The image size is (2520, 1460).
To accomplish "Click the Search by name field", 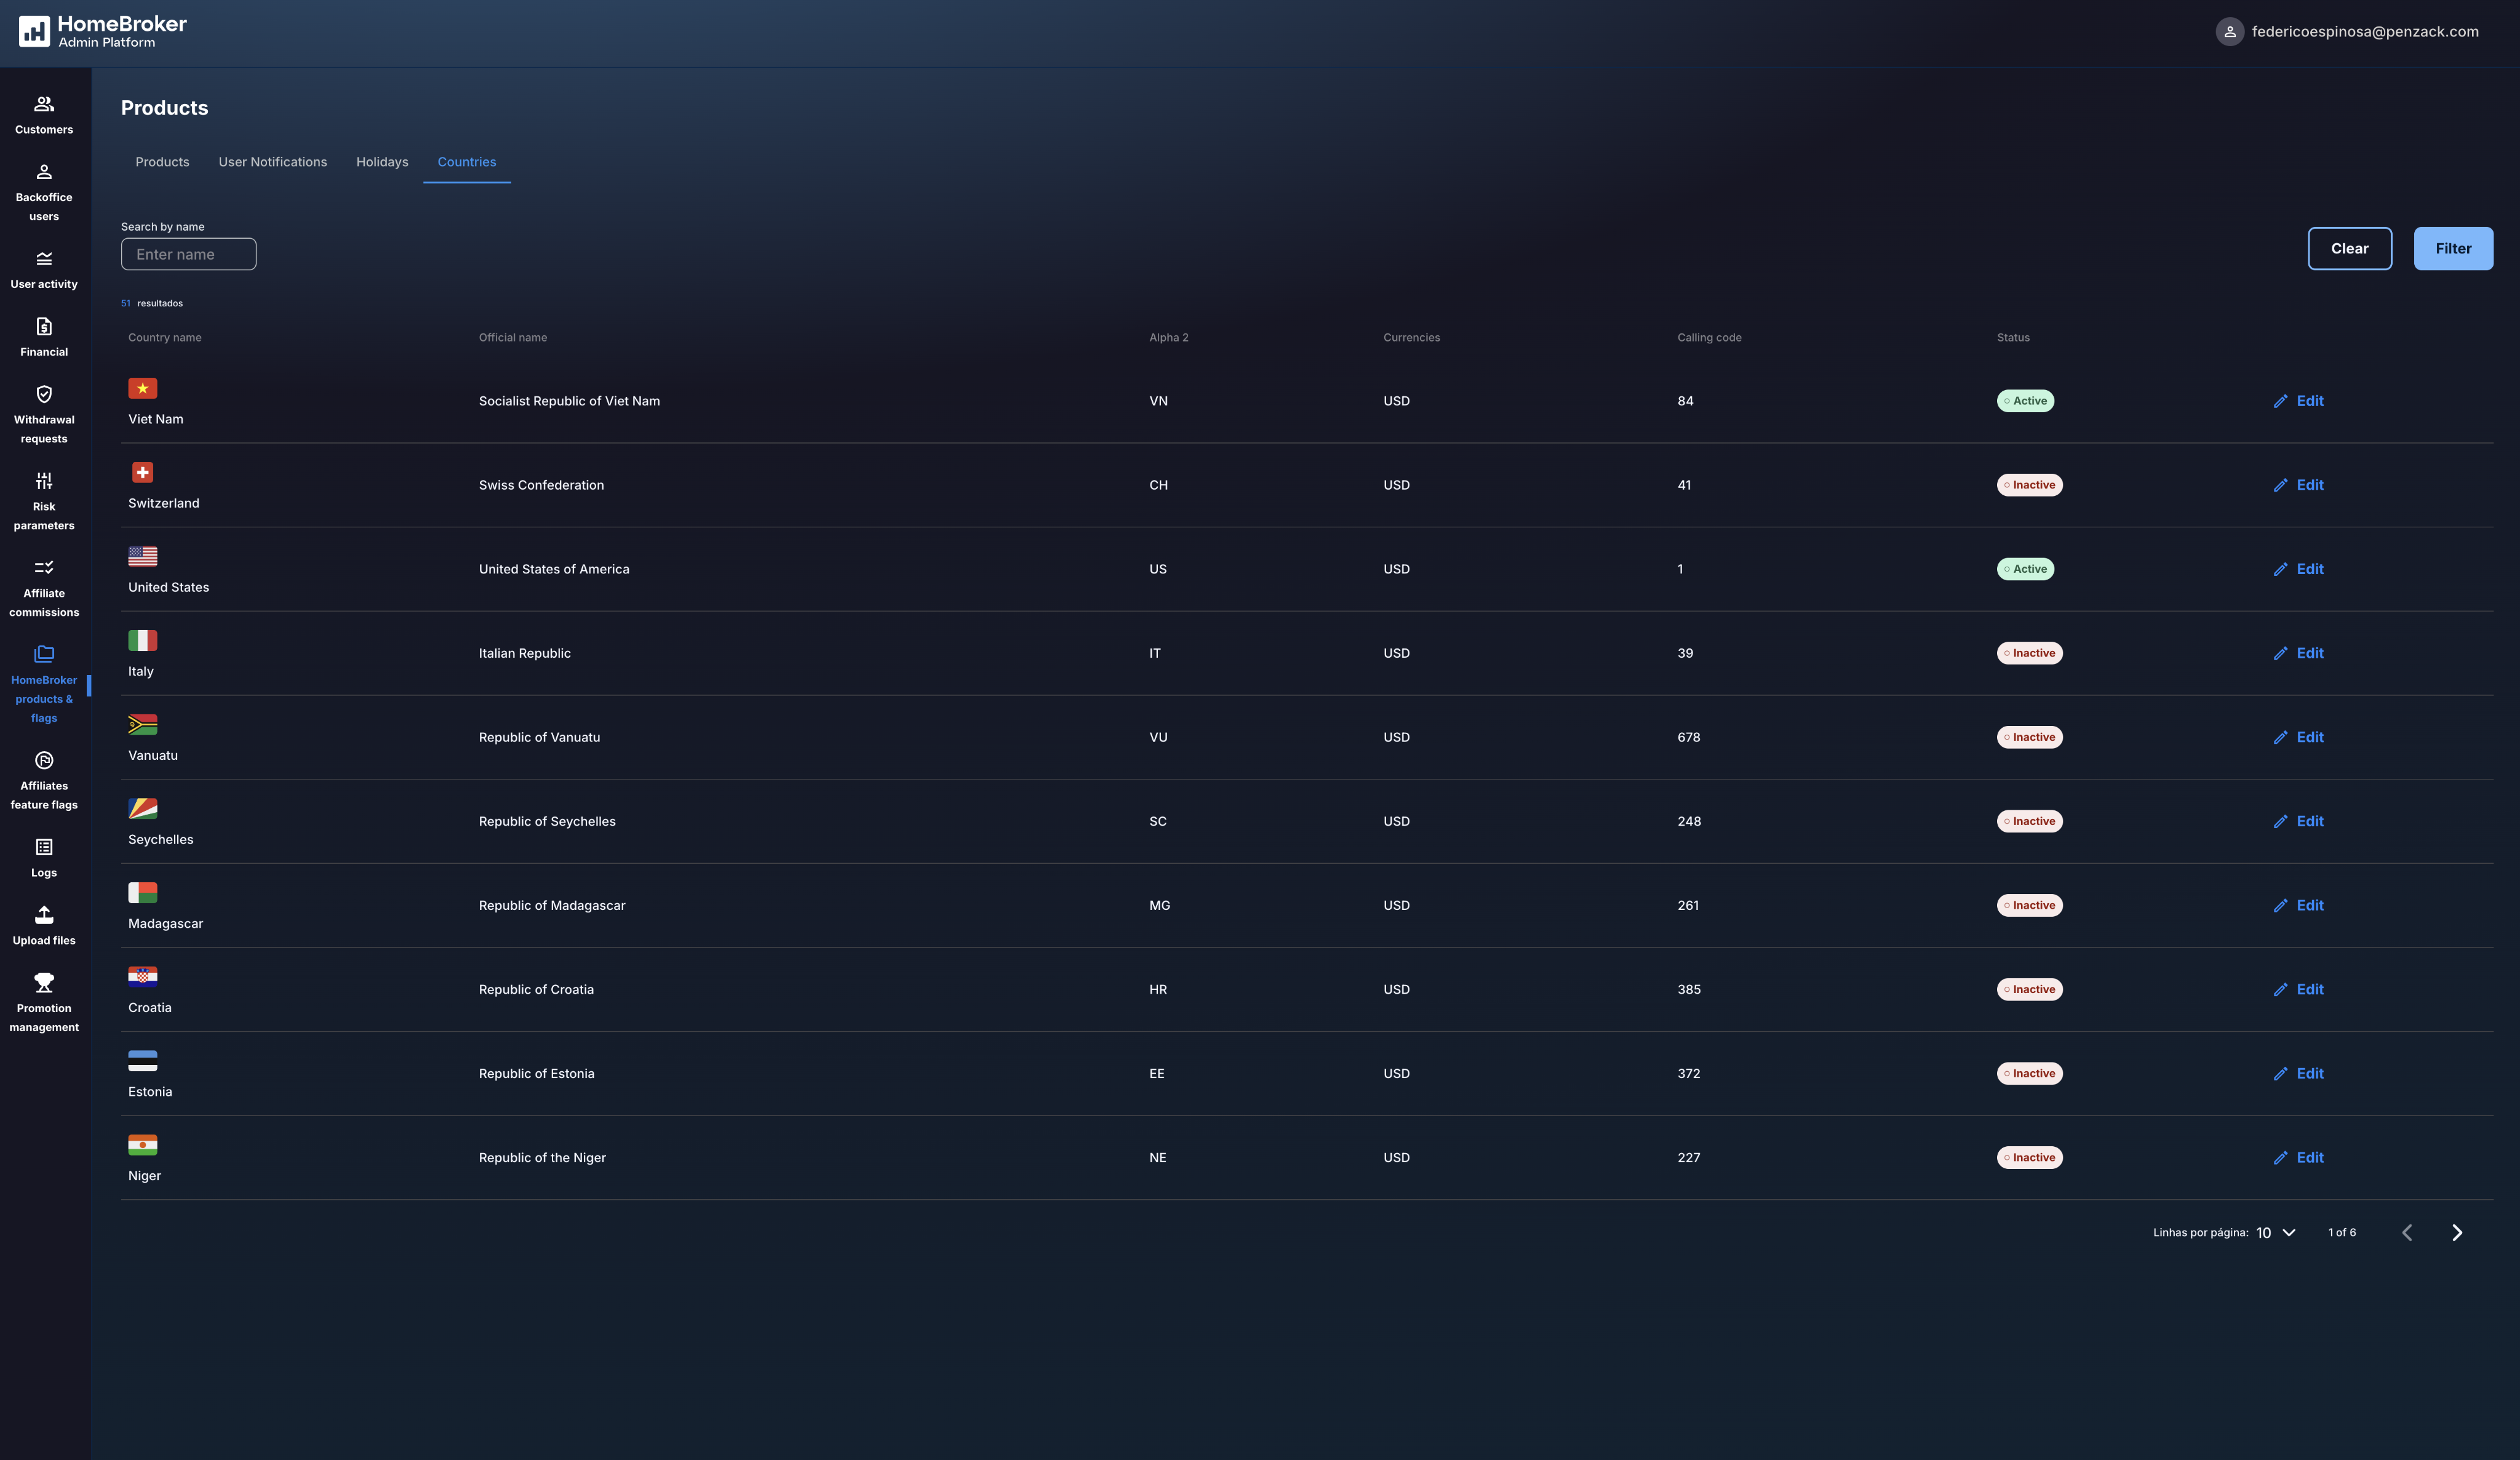I will pos(188,255).
